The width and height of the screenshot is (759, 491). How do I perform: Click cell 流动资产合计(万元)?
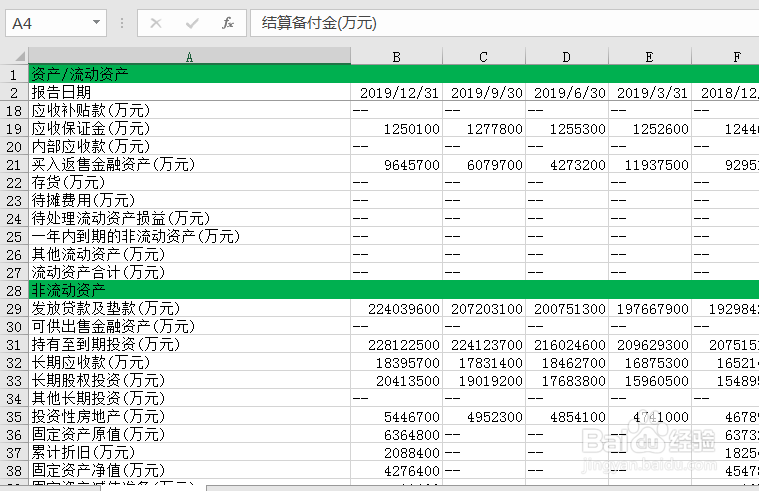pos(189,272)
